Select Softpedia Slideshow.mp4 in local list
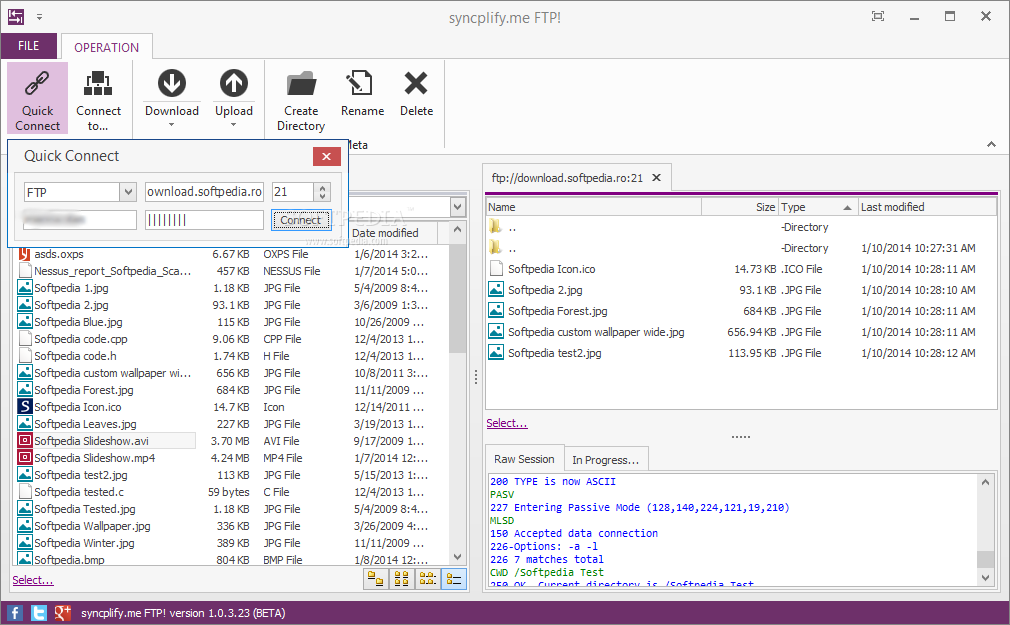The height and width of the screenshot is (625, 1010). [95, 457]
